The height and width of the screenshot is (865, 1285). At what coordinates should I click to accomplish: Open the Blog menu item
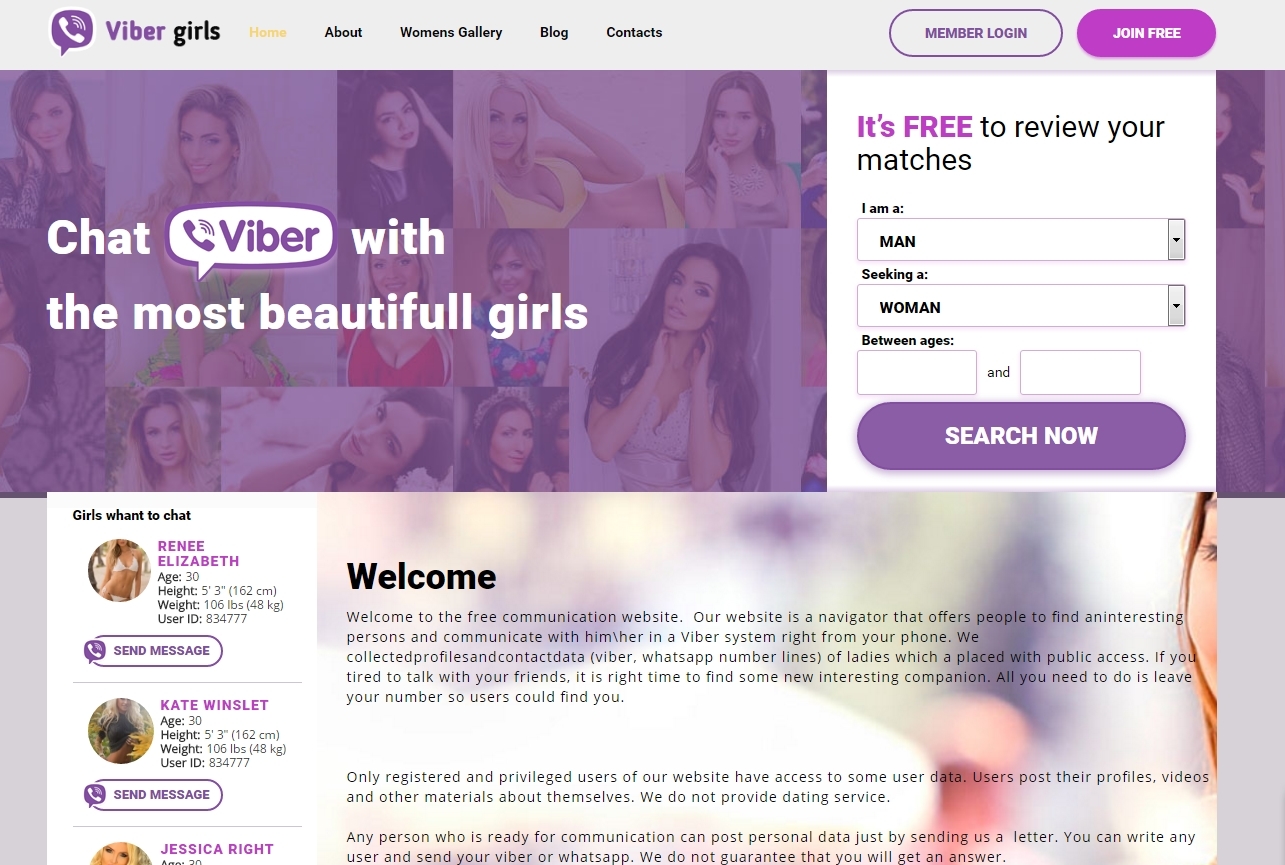click(554, 32)
